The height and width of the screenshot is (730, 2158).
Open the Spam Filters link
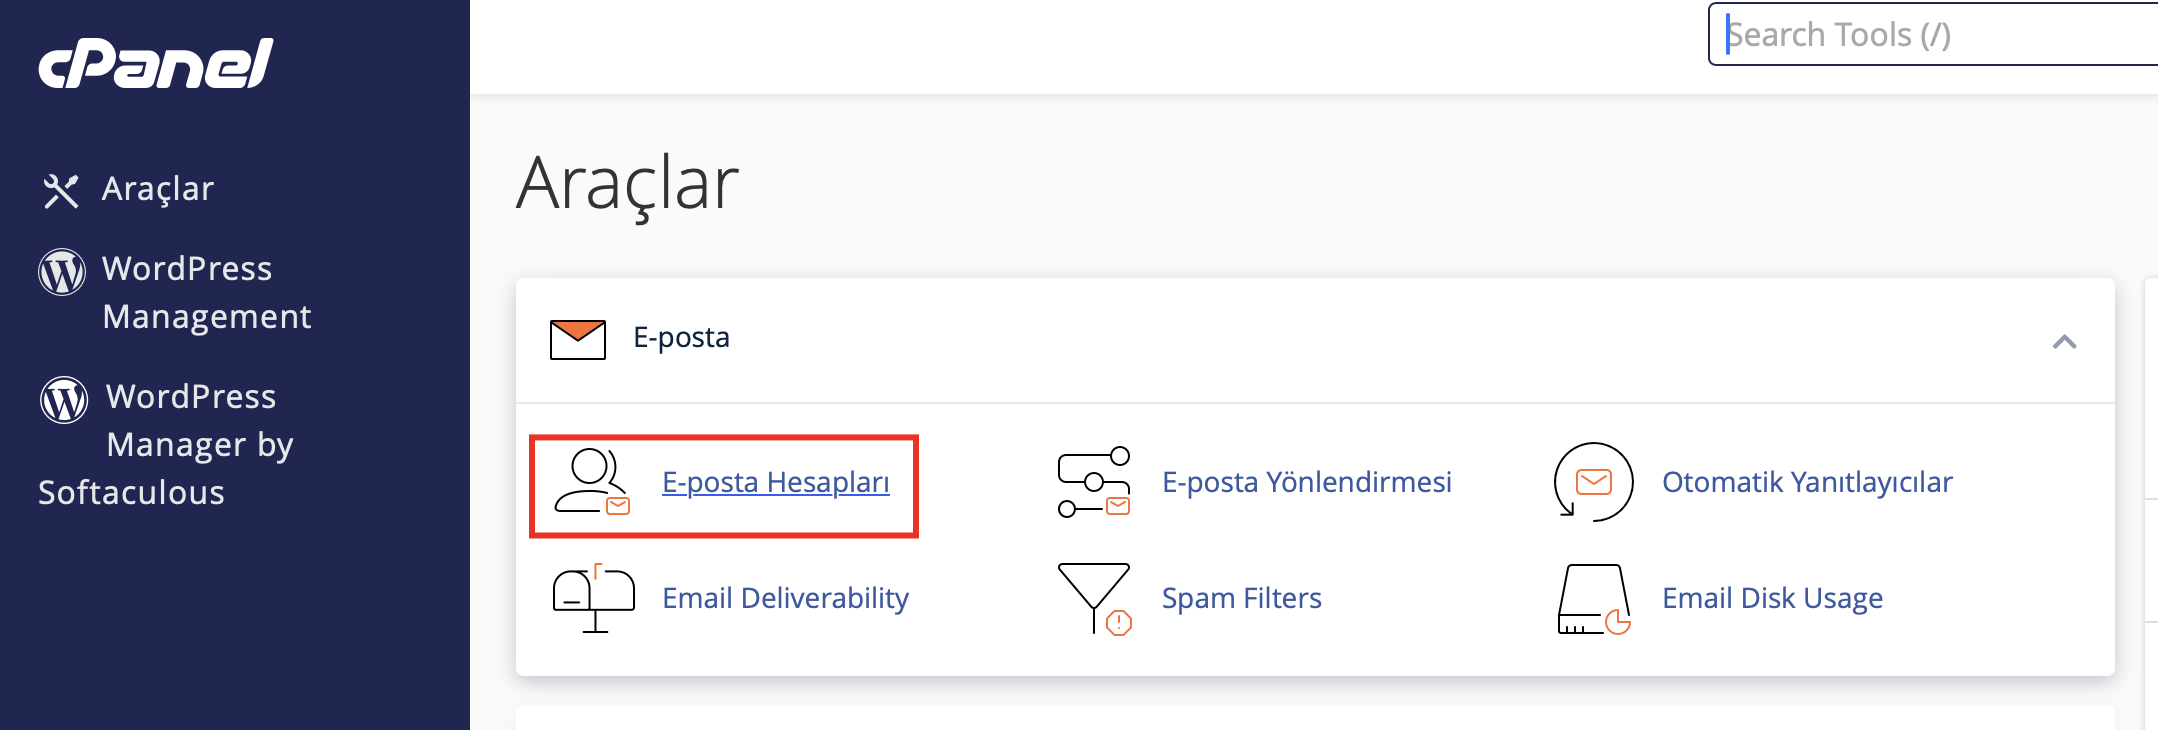coord(1241,598)
